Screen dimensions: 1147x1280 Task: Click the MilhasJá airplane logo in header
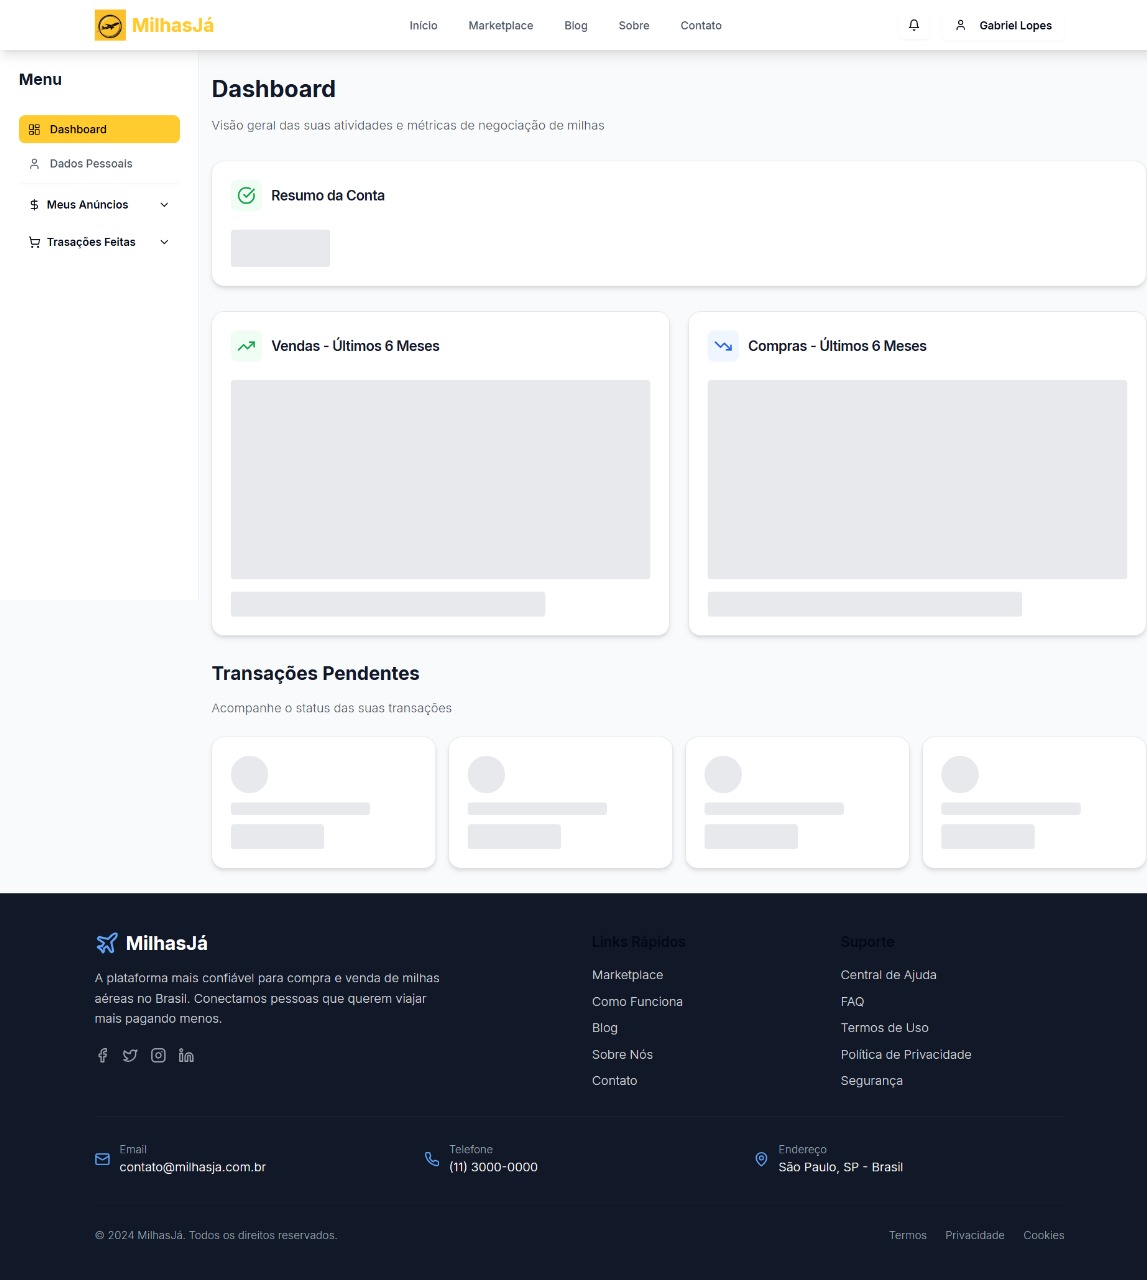110,25
